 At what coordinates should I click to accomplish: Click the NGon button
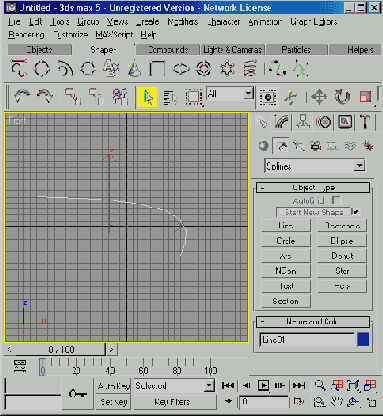pos(286,271)
